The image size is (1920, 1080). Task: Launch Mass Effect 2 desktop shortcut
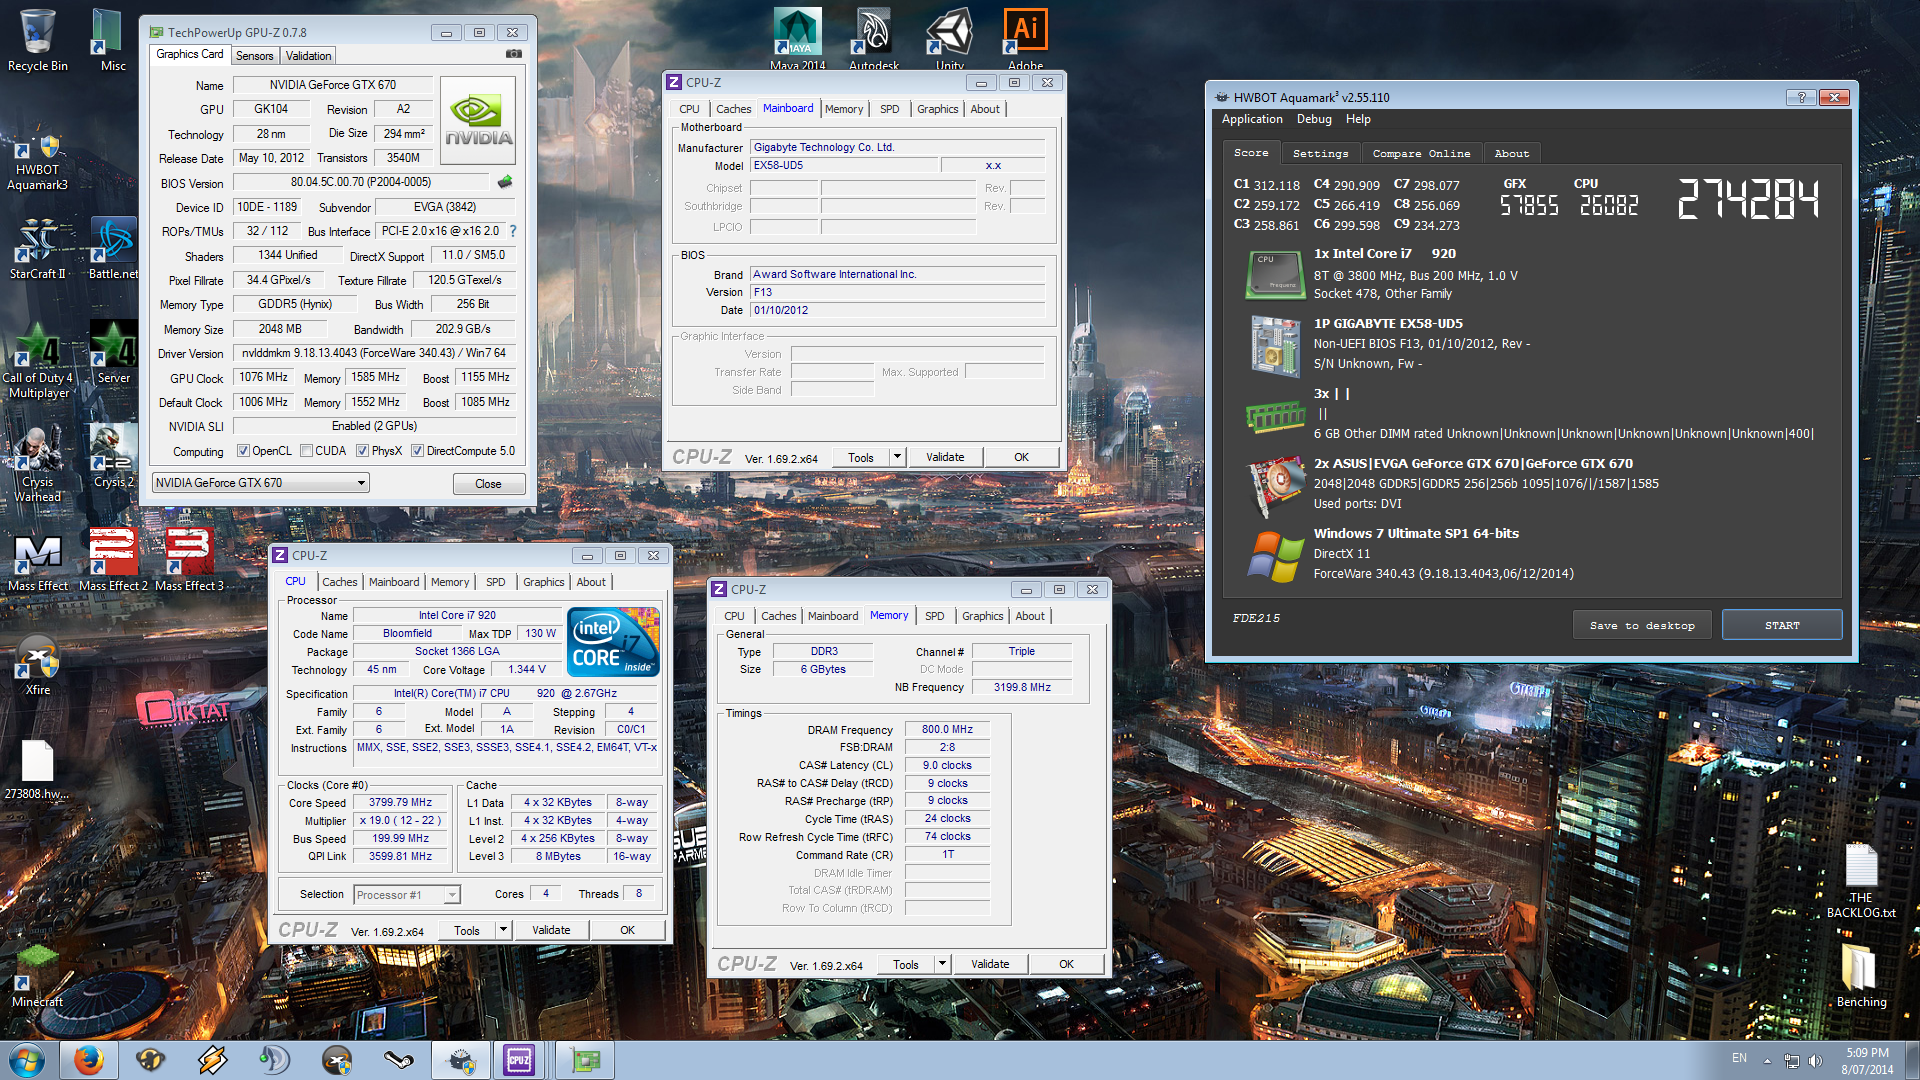pyautogui.click(x=113, y=560)
